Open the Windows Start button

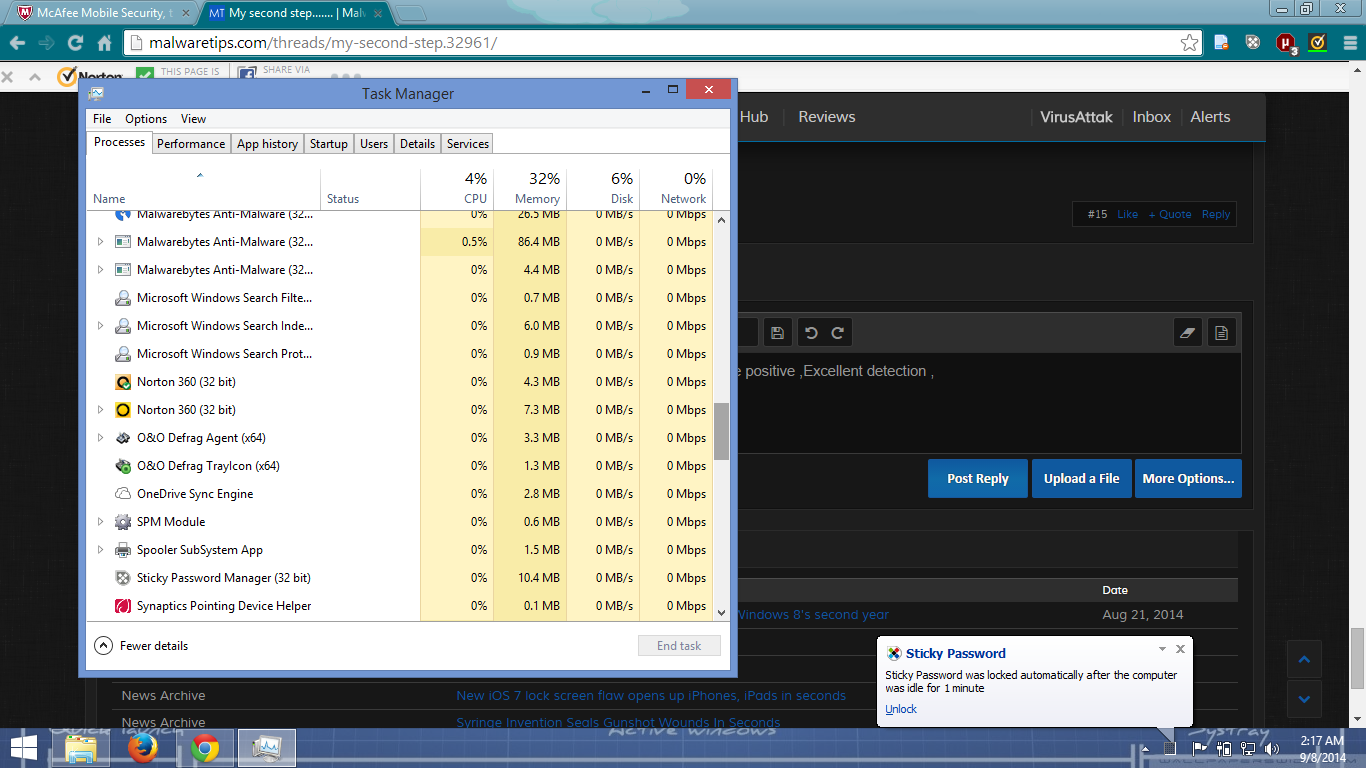(24, 747)
